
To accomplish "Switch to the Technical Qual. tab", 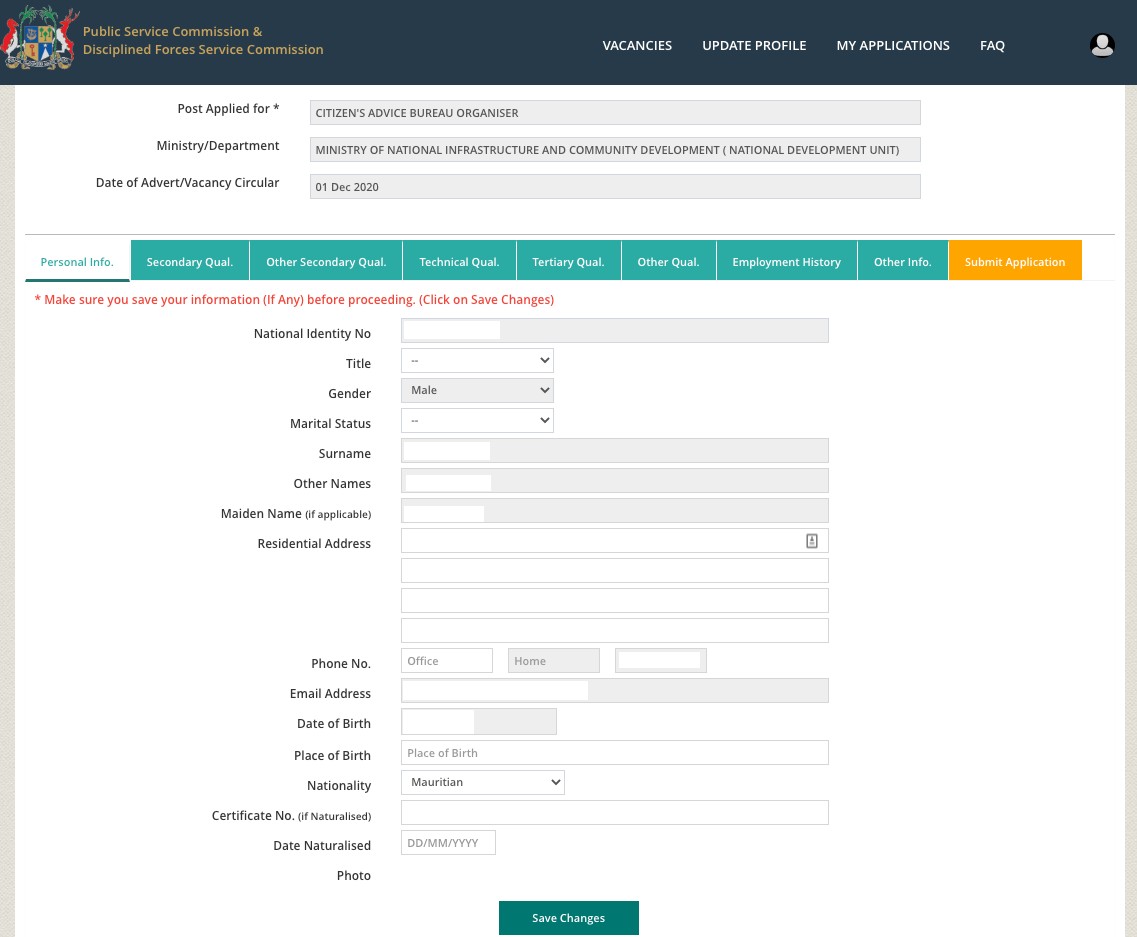I will point(459,260).
